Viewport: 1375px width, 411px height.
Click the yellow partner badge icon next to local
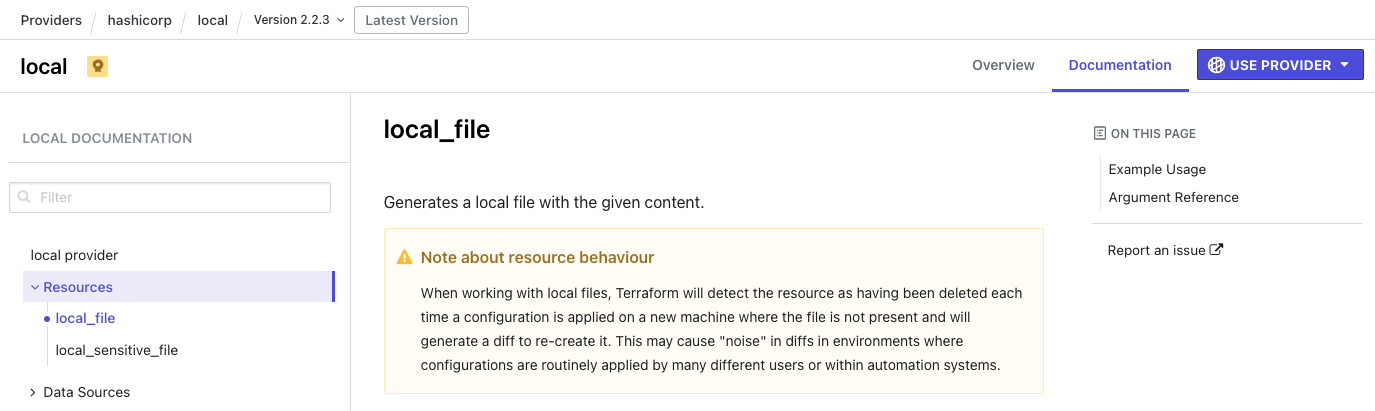click(97, 67)
